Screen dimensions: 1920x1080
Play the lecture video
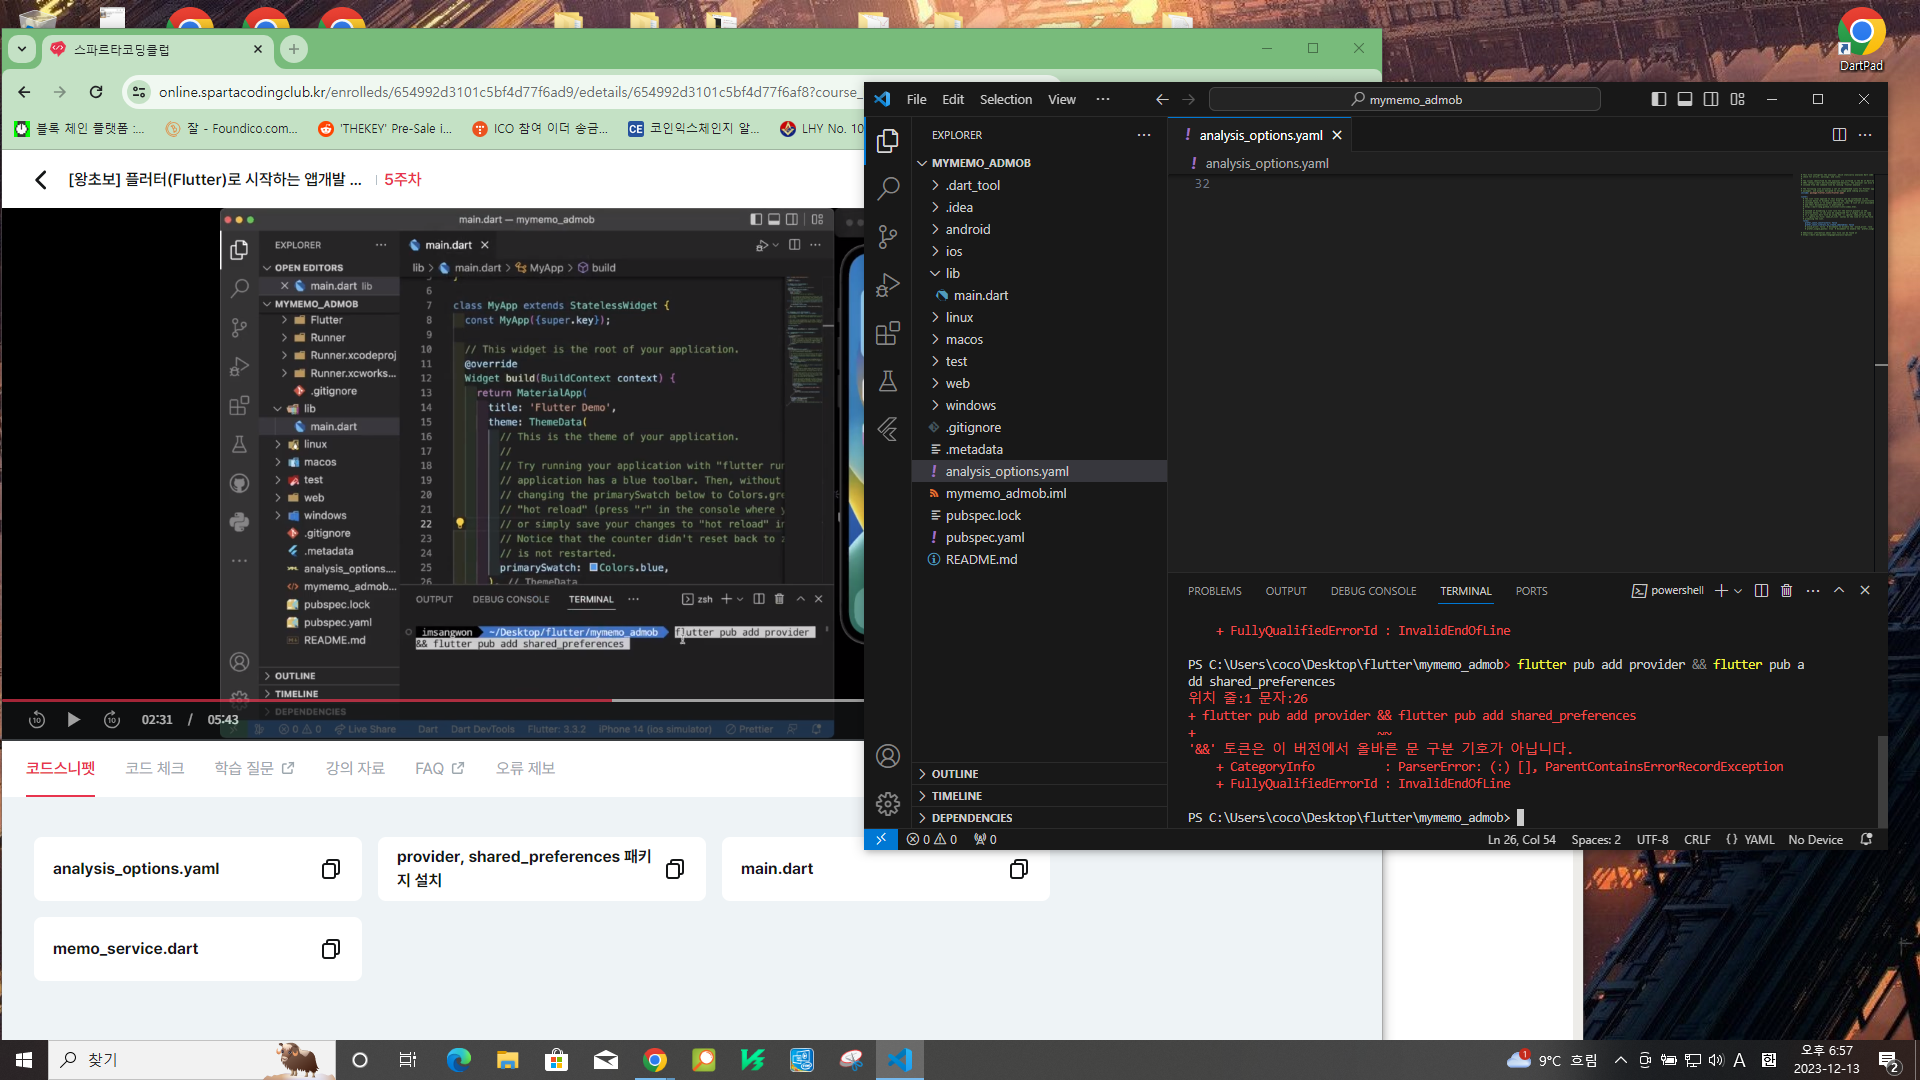73,720
